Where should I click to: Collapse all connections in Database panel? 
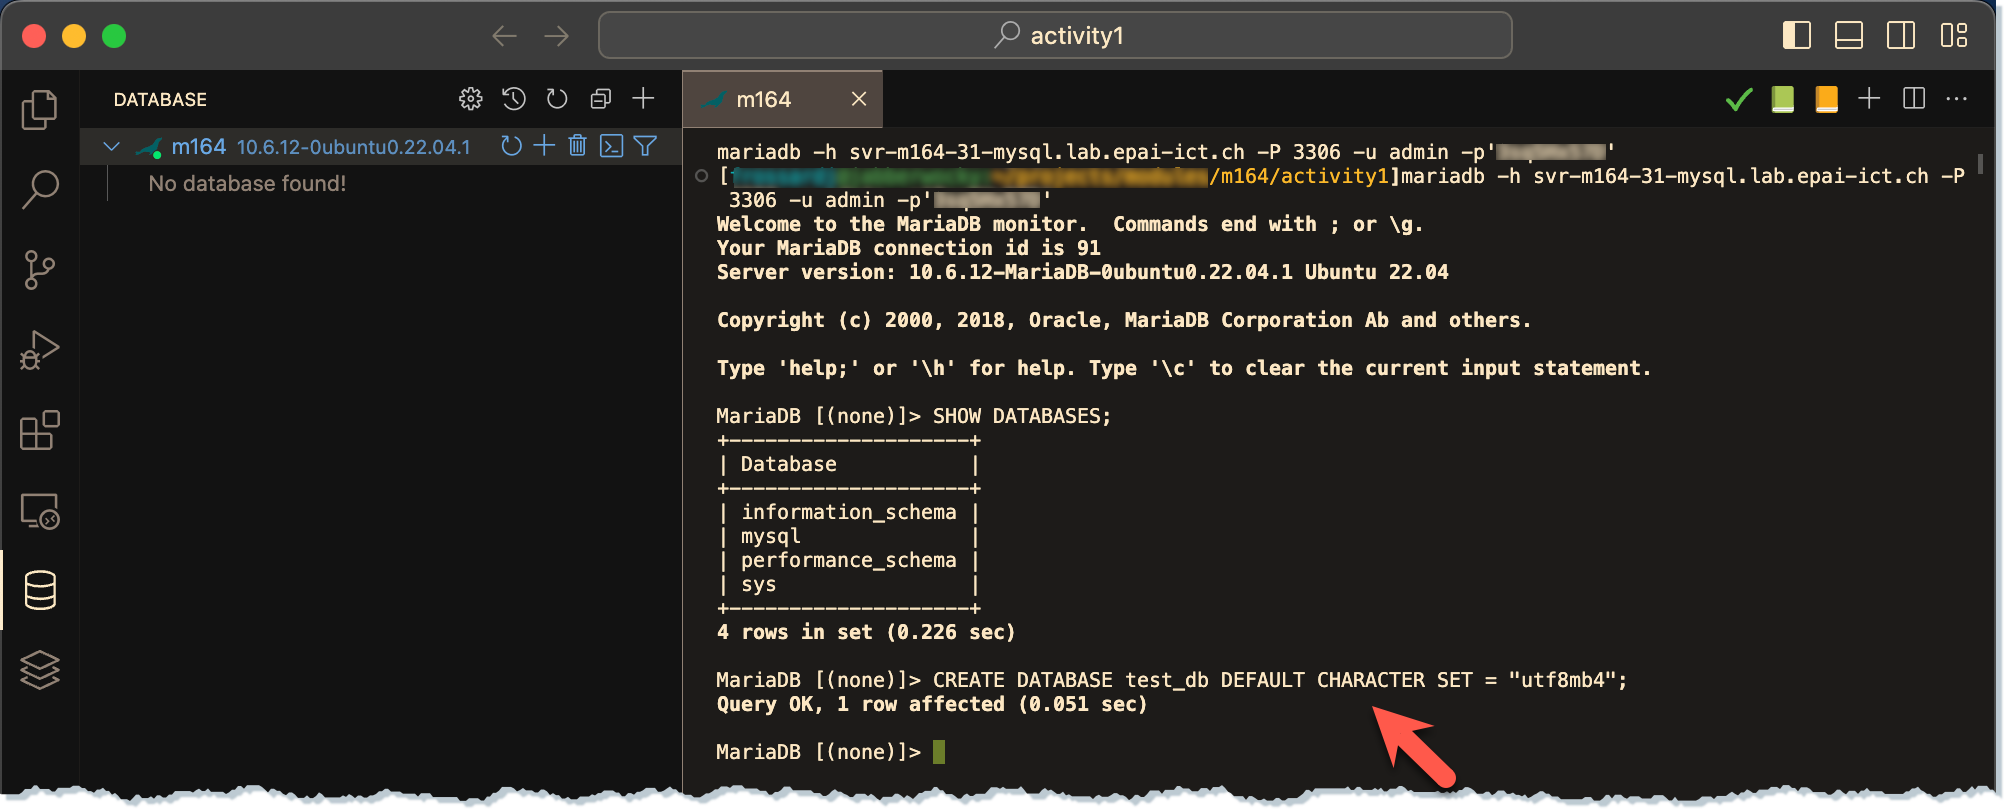pyautogui.click(x=600, y=99)
